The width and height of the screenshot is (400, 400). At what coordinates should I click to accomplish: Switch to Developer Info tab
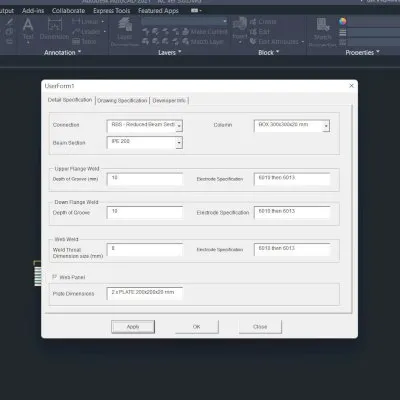coord(169,100)
